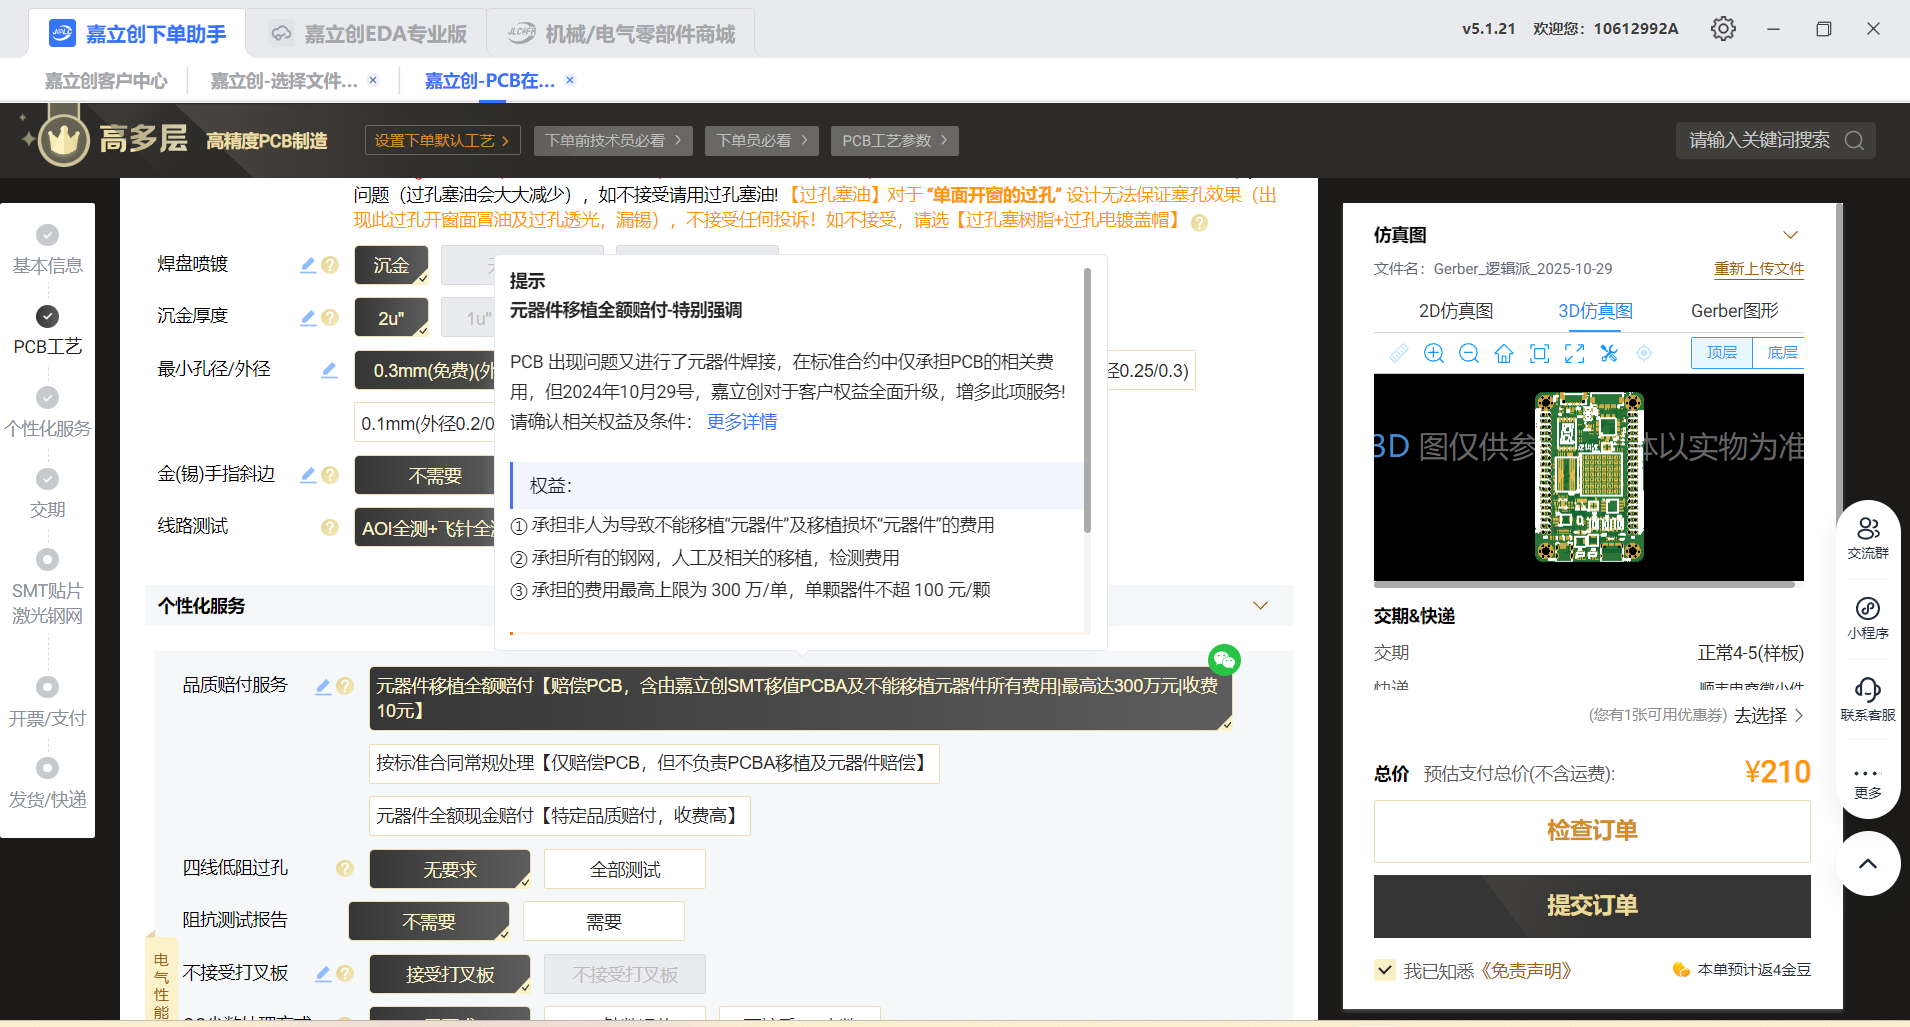The height and width of the screenshot is (1027, 1910).
Task: Select 按标准合同常规处理 compensation option
Action: coord(654,763)
